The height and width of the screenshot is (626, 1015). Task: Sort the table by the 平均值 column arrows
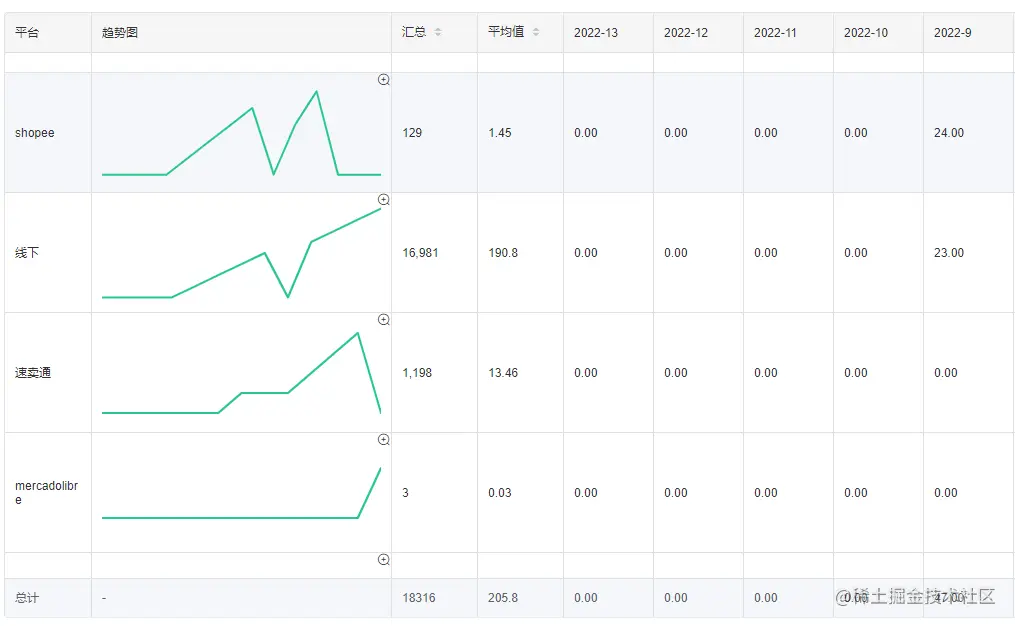coord(536,32)
